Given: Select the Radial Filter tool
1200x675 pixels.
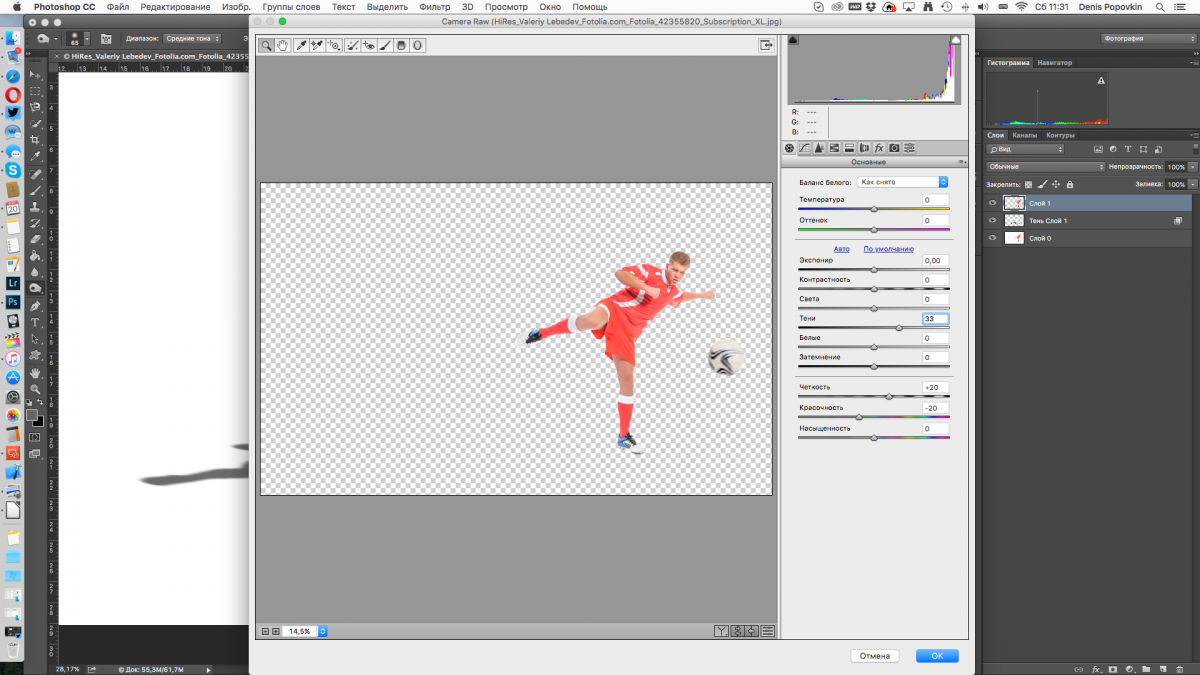Looking at the screenshot, I should [417, 45].
